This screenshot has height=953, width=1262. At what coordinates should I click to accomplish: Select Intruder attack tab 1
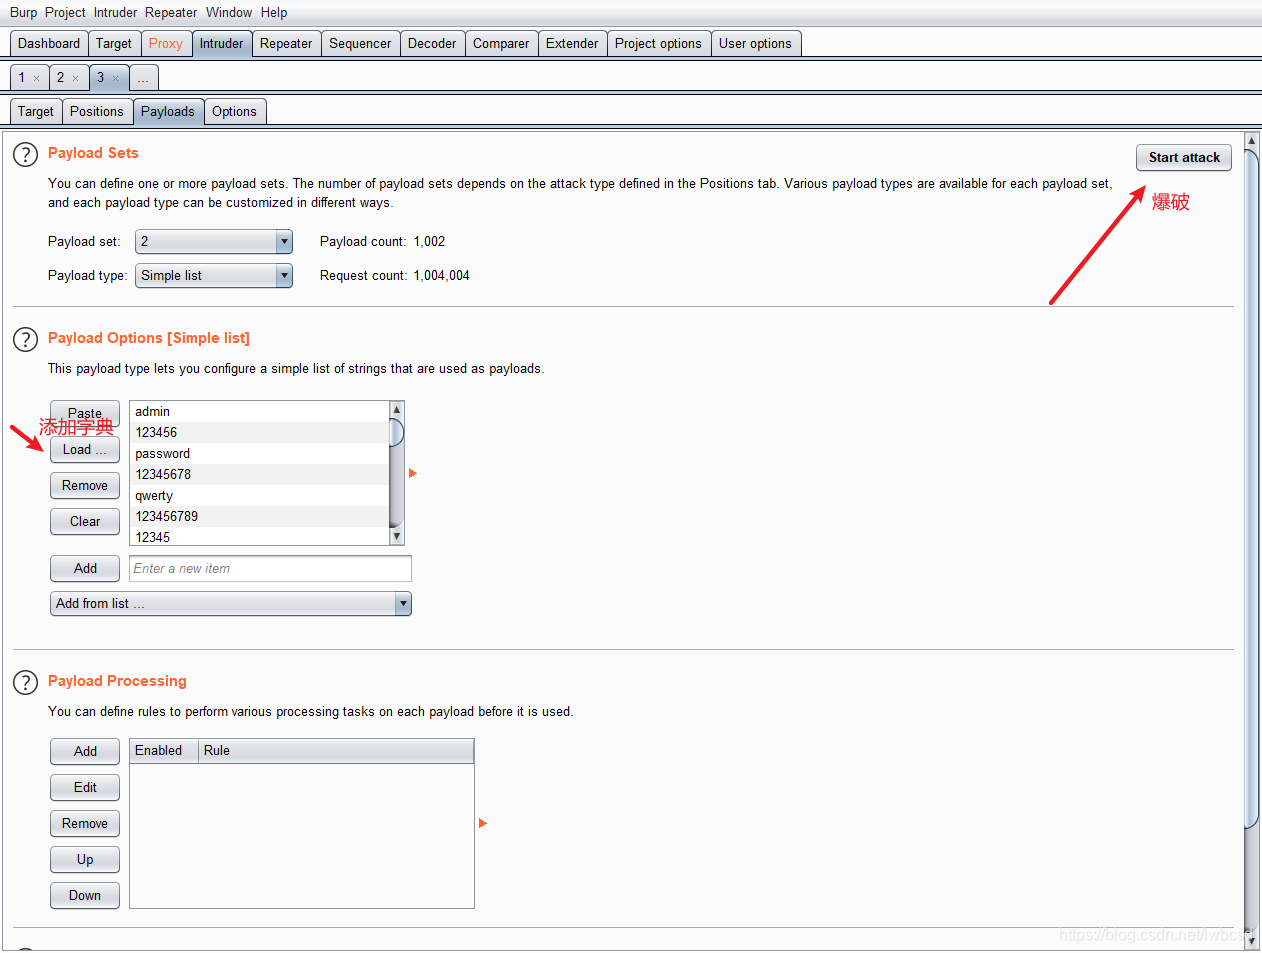point(22,77)
